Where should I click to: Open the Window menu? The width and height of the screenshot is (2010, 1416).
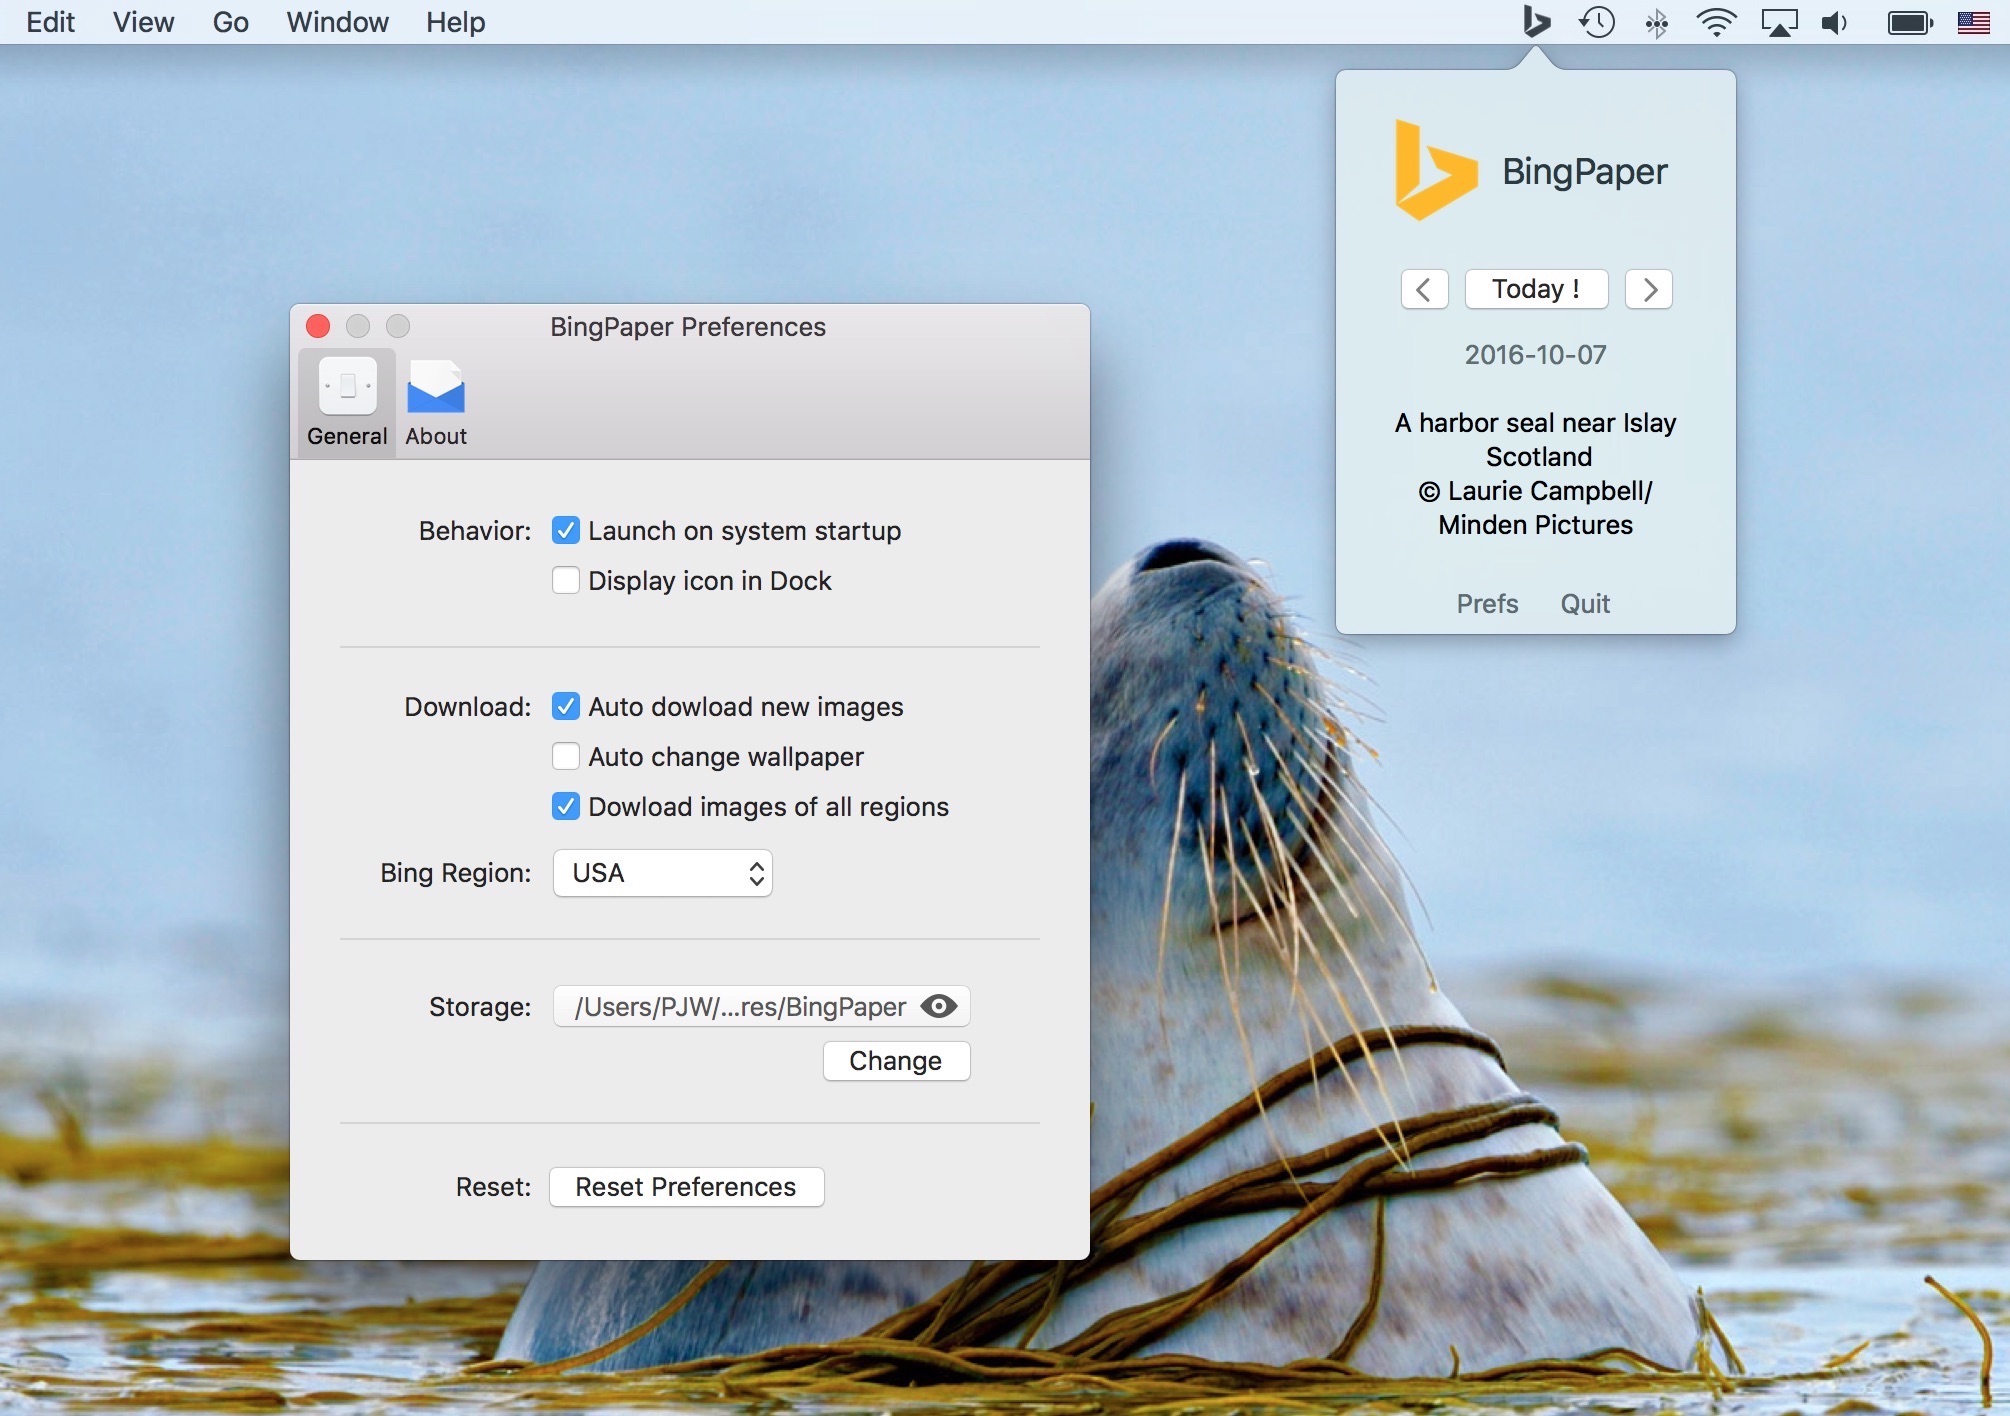point(337,22)
